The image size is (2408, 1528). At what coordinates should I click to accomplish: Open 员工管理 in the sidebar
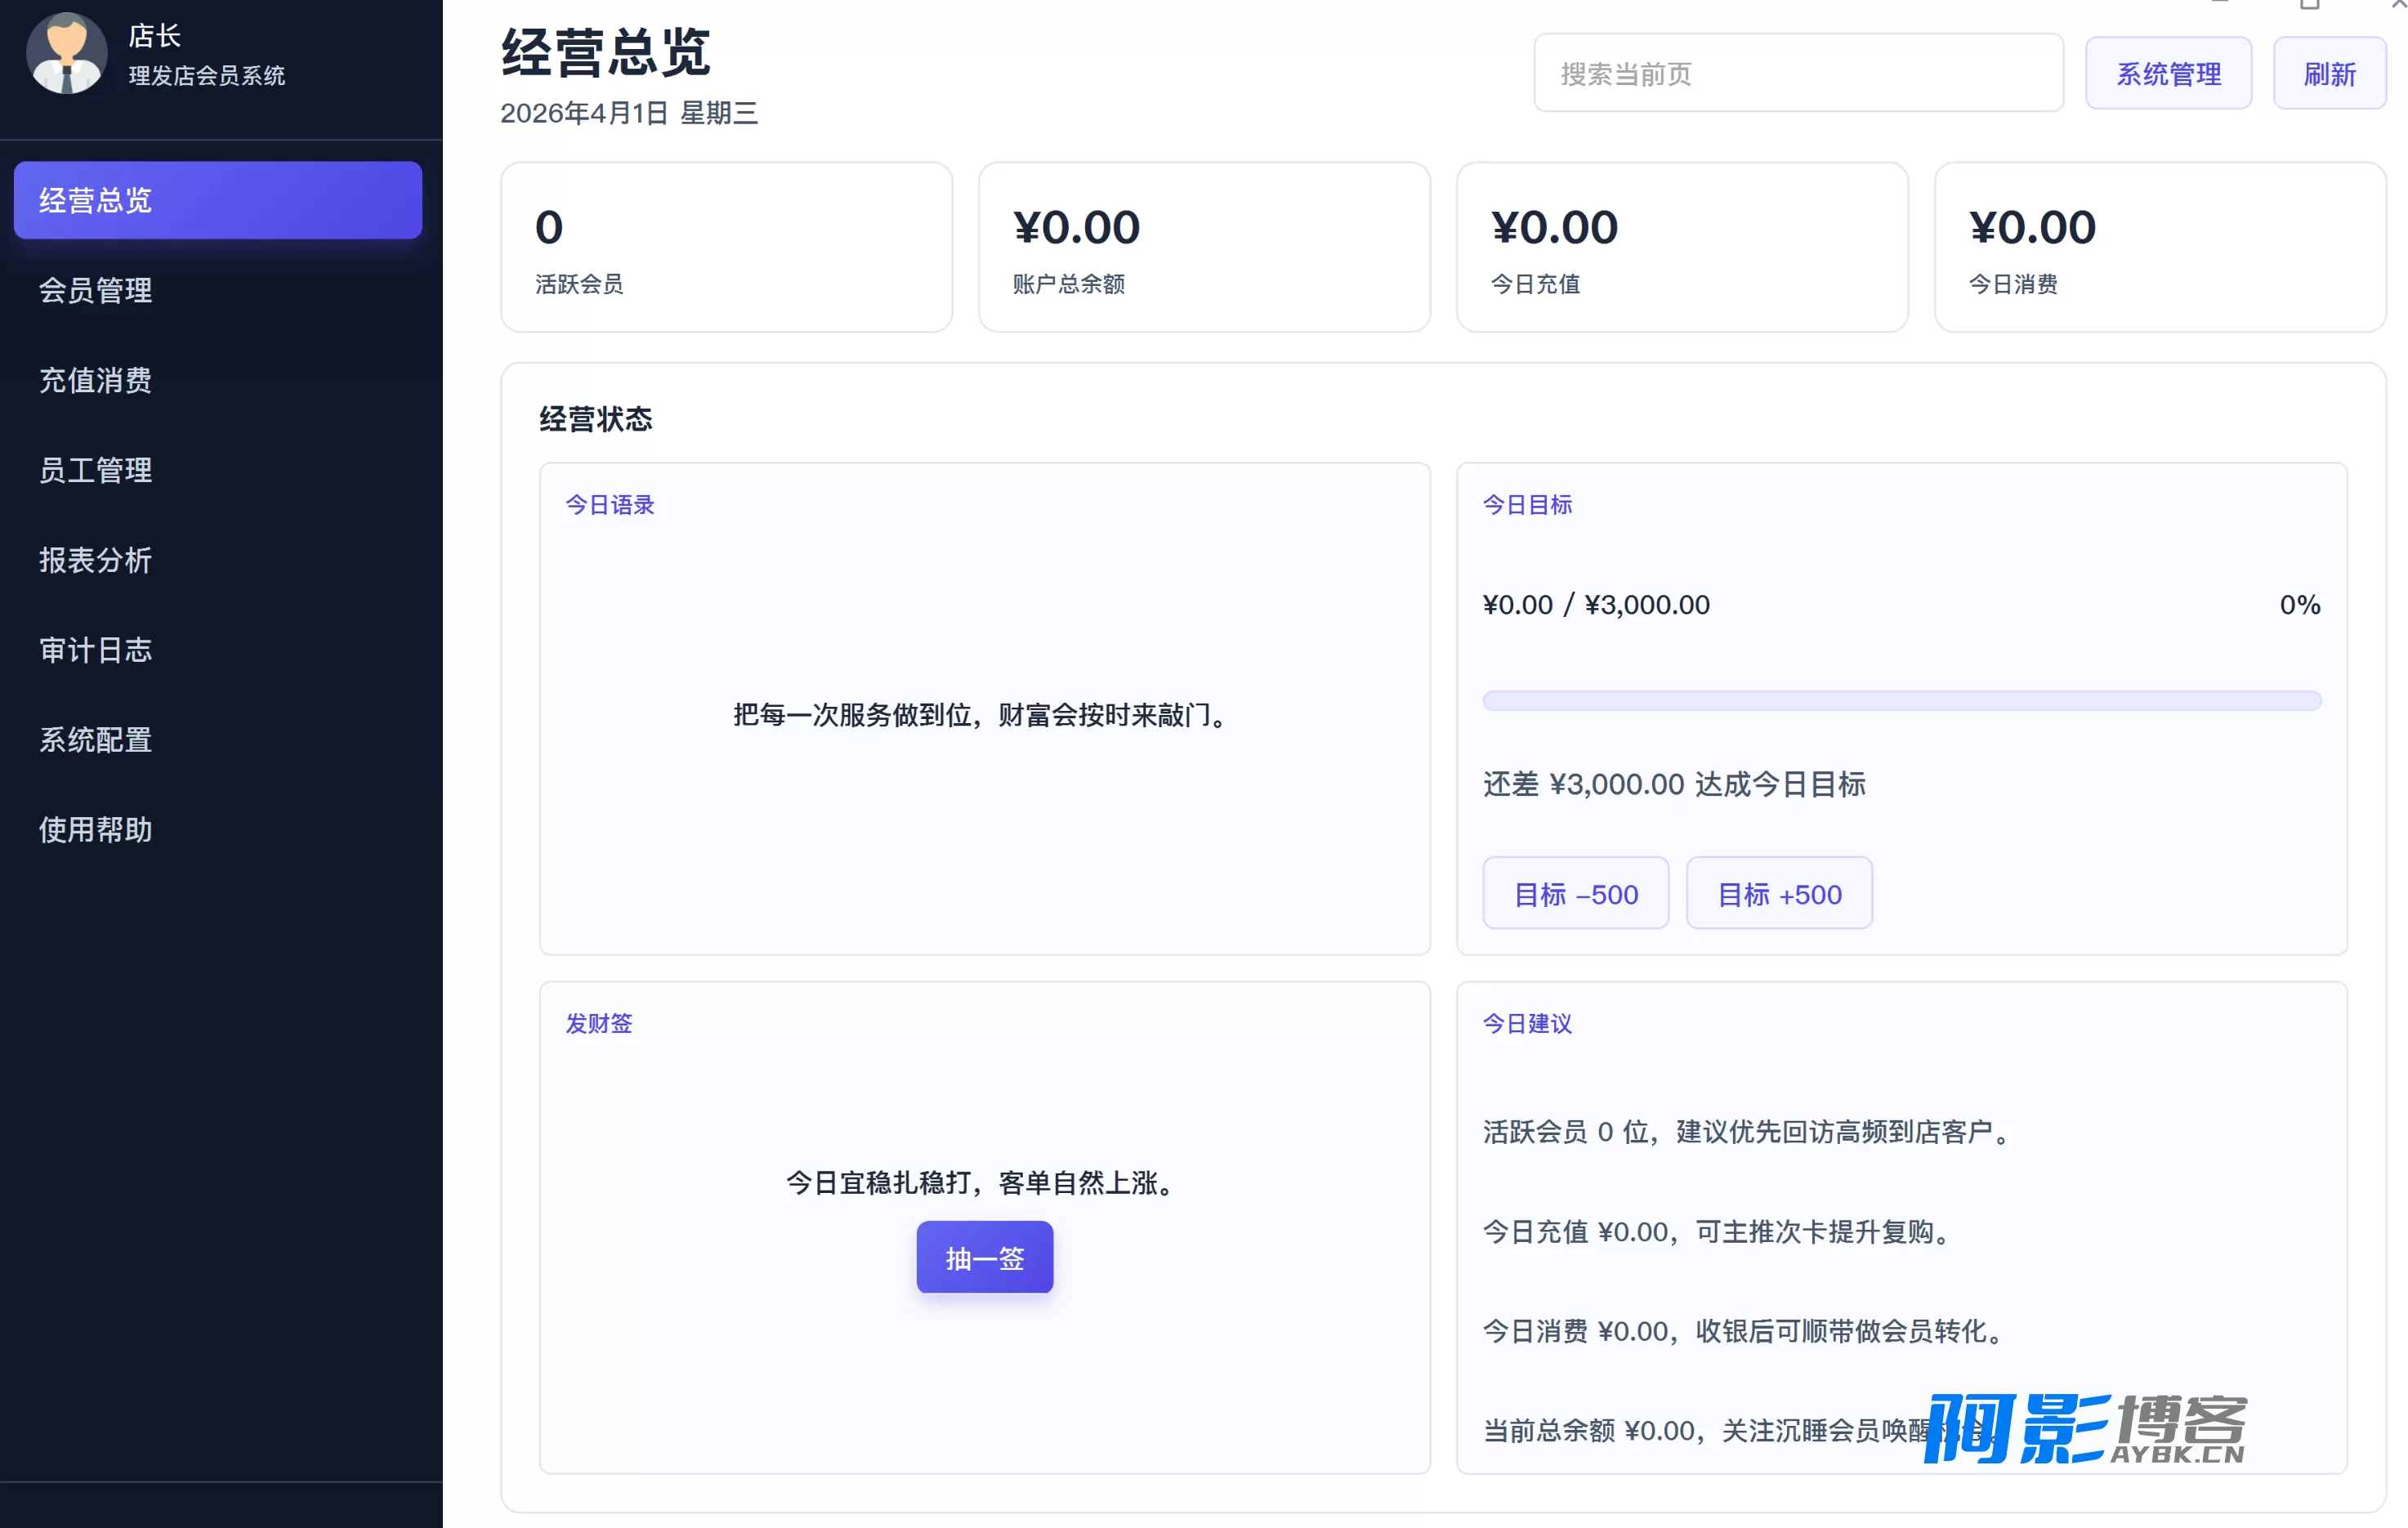tap(218, 470)
